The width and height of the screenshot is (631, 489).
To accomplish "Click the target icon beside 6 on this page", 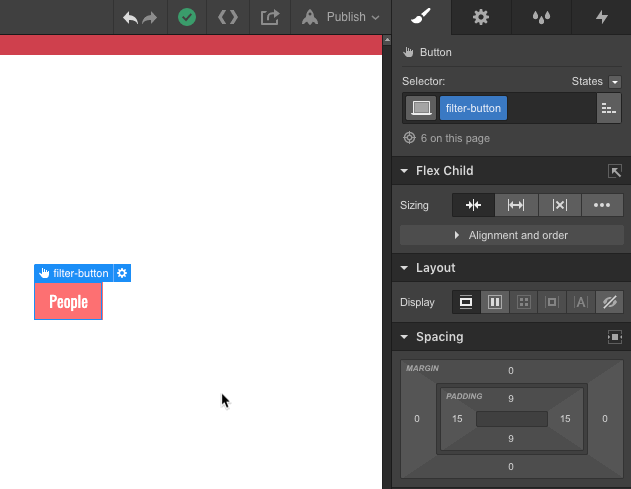I will [x=409, y=138].
